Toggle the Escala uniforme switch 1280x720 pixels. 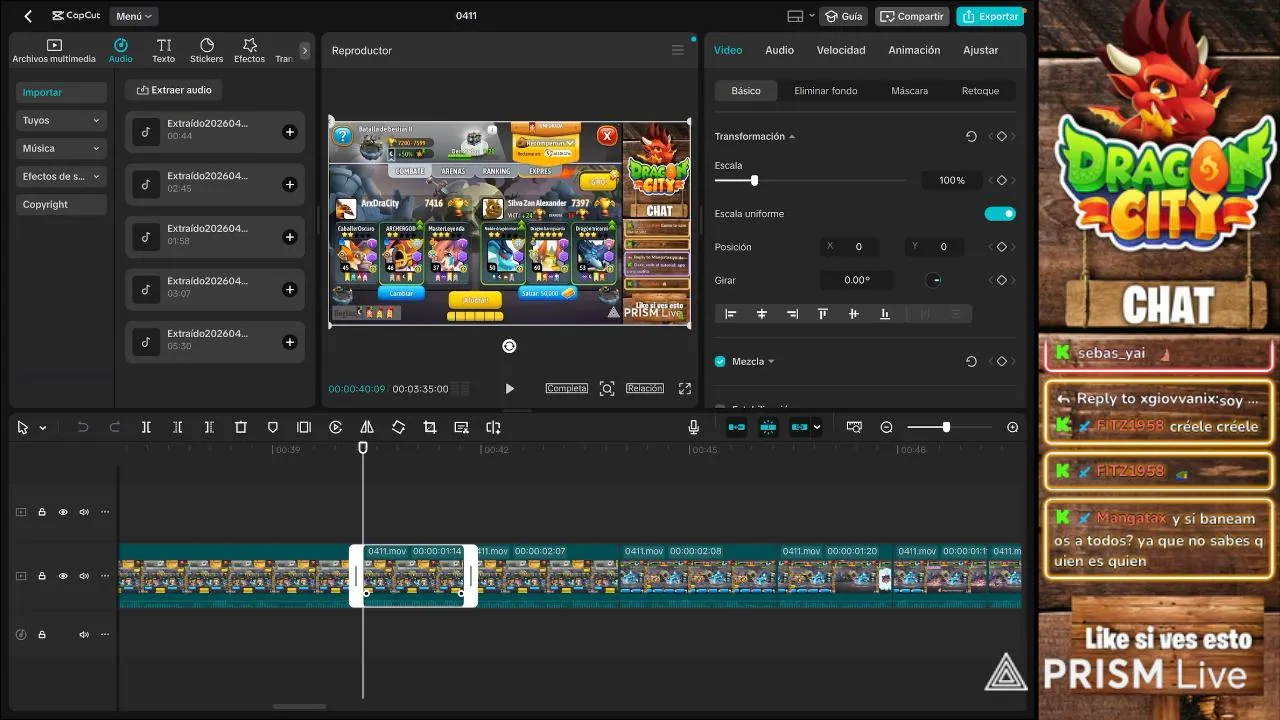[x=1000, y=214]
